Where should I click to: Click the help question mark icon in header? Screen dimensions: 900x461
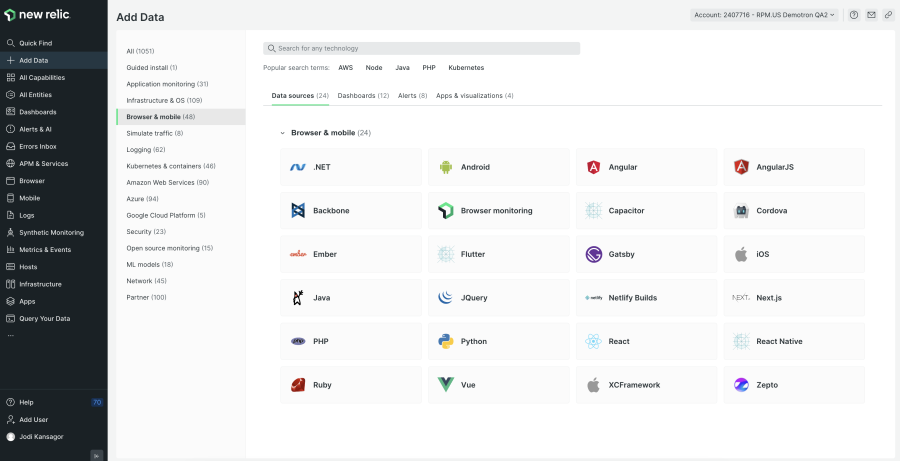854,15
